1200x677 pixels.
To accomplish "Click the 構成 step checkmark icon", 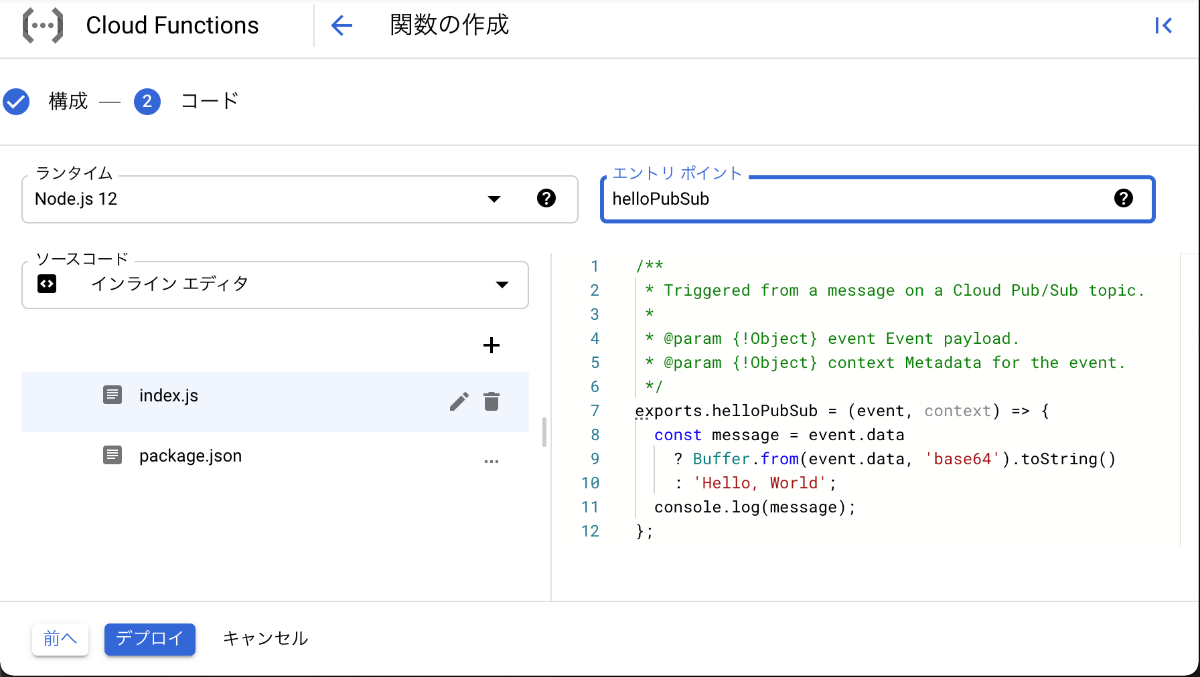I will pos(16,101).
